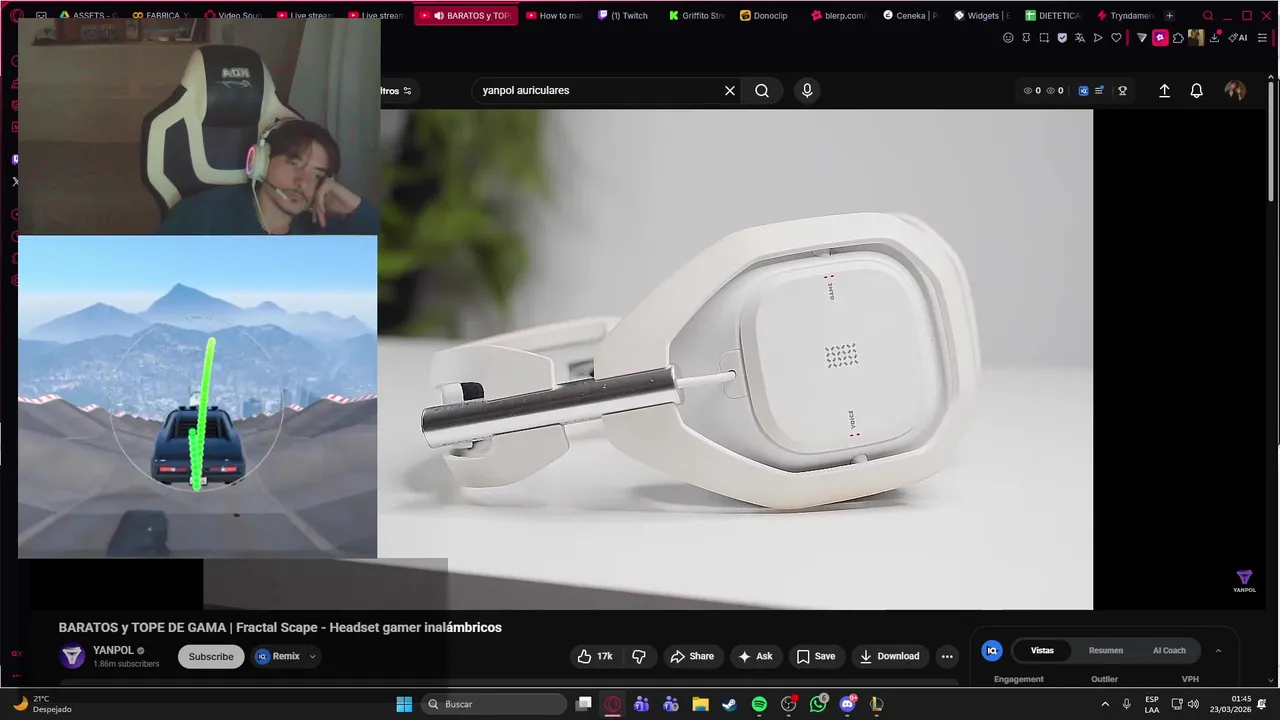This screenshot has height=720, width=1280.
Task: Click the page vertical scrollbar
Action: [1272, 140]
